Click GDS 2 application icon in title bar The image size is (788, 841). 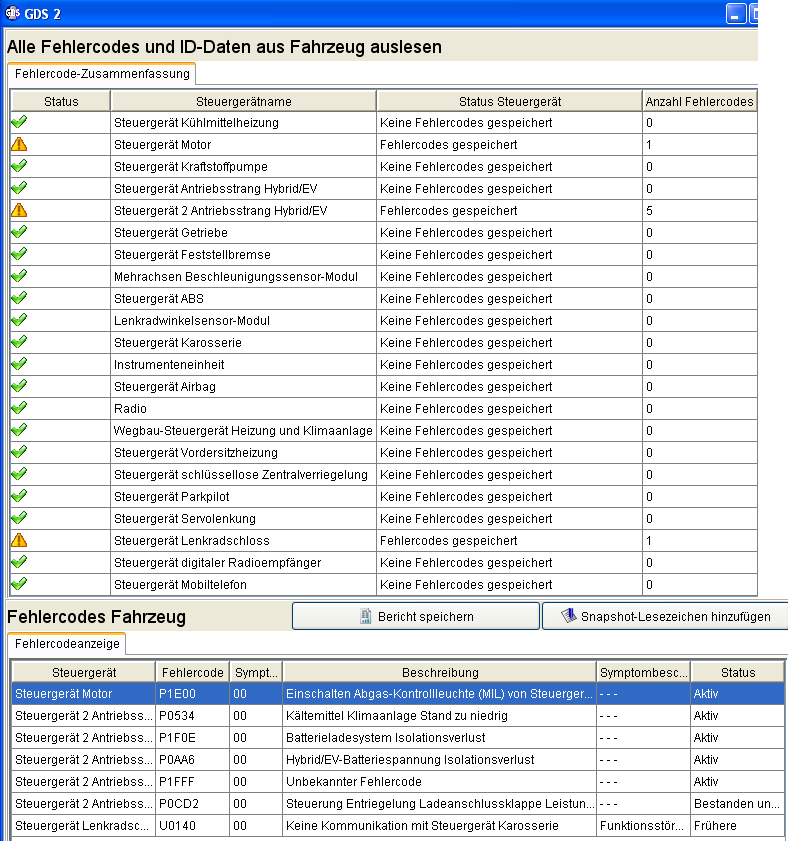point(13,12)
